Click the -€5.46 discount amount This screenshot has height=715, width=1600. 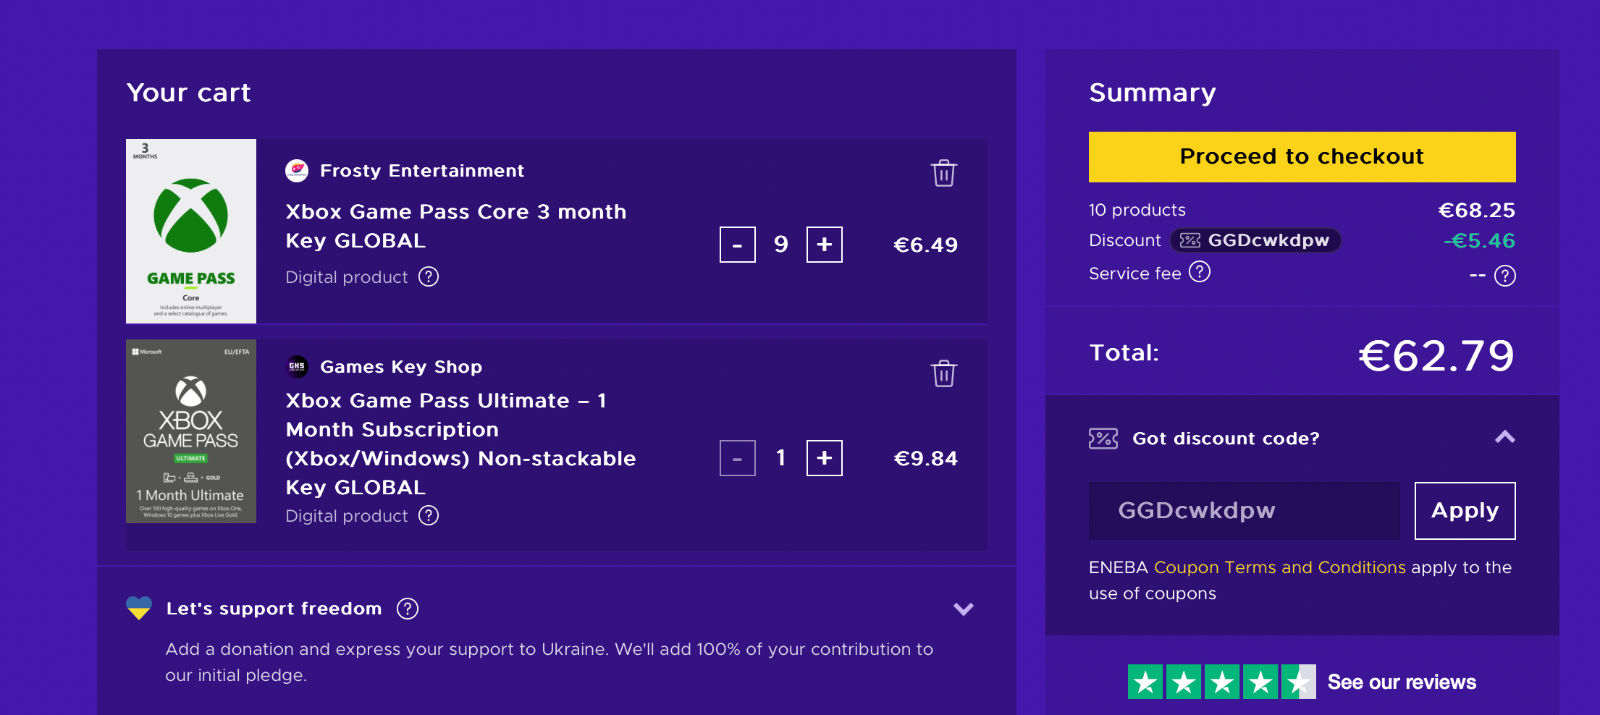pos(1479,241)
